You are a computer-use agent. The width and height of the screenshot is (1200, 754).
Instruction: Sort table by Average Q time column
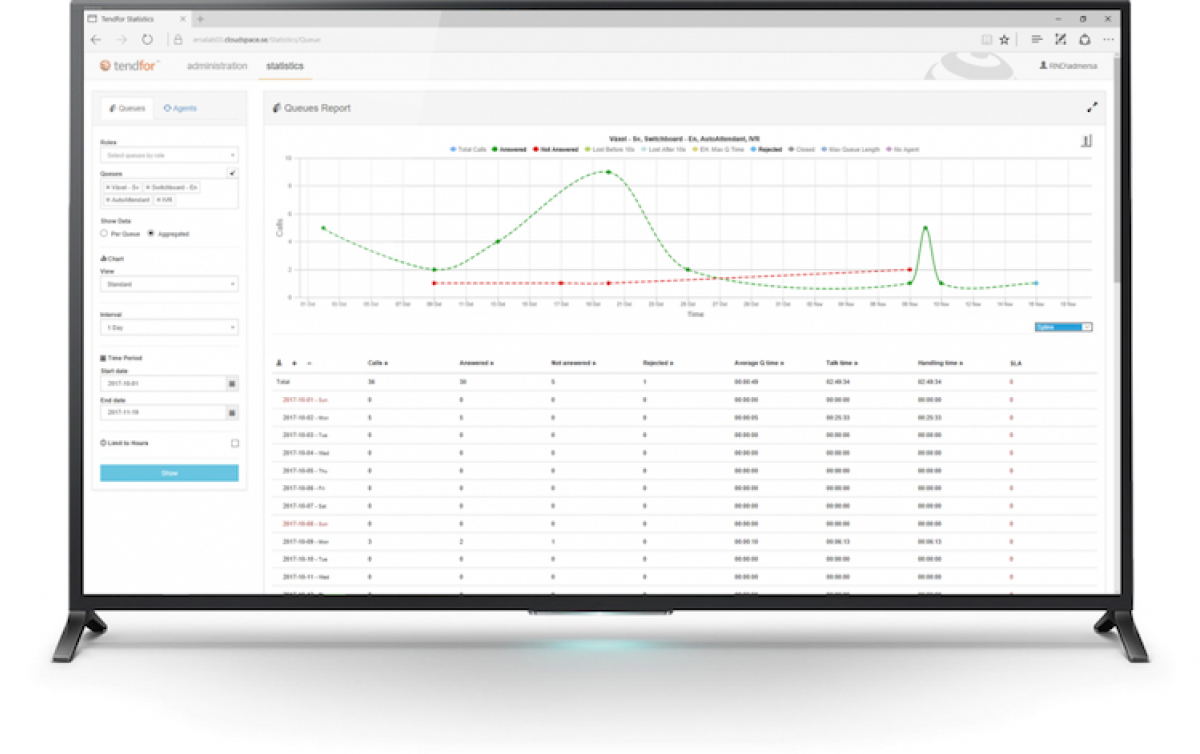(x=759, y=363)
